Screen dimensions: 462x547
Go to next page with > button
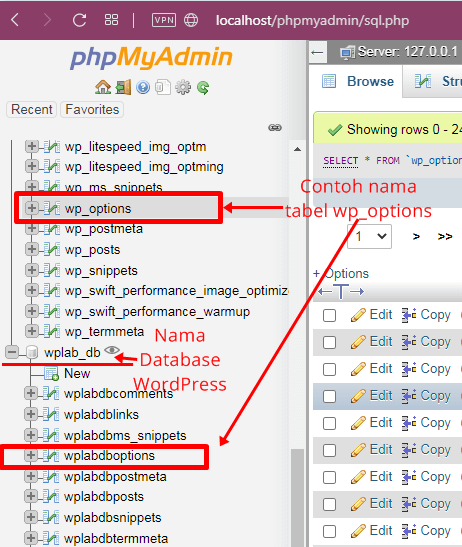(416, 237)
